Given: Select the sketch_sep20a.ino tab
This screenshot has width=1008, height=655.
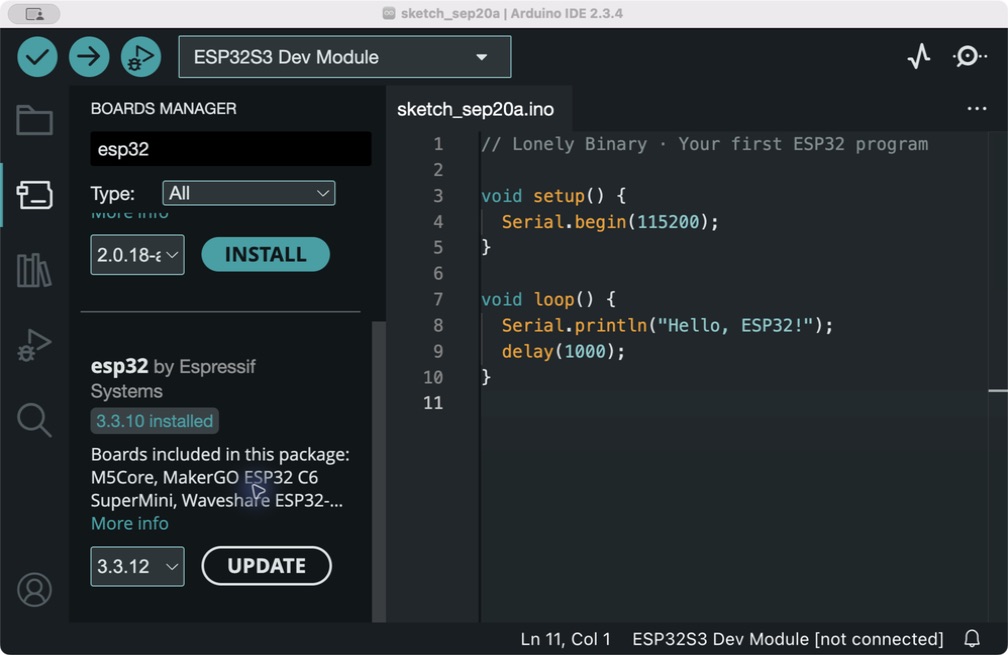Looking at the screenshot, I should (x=476, y=109).
